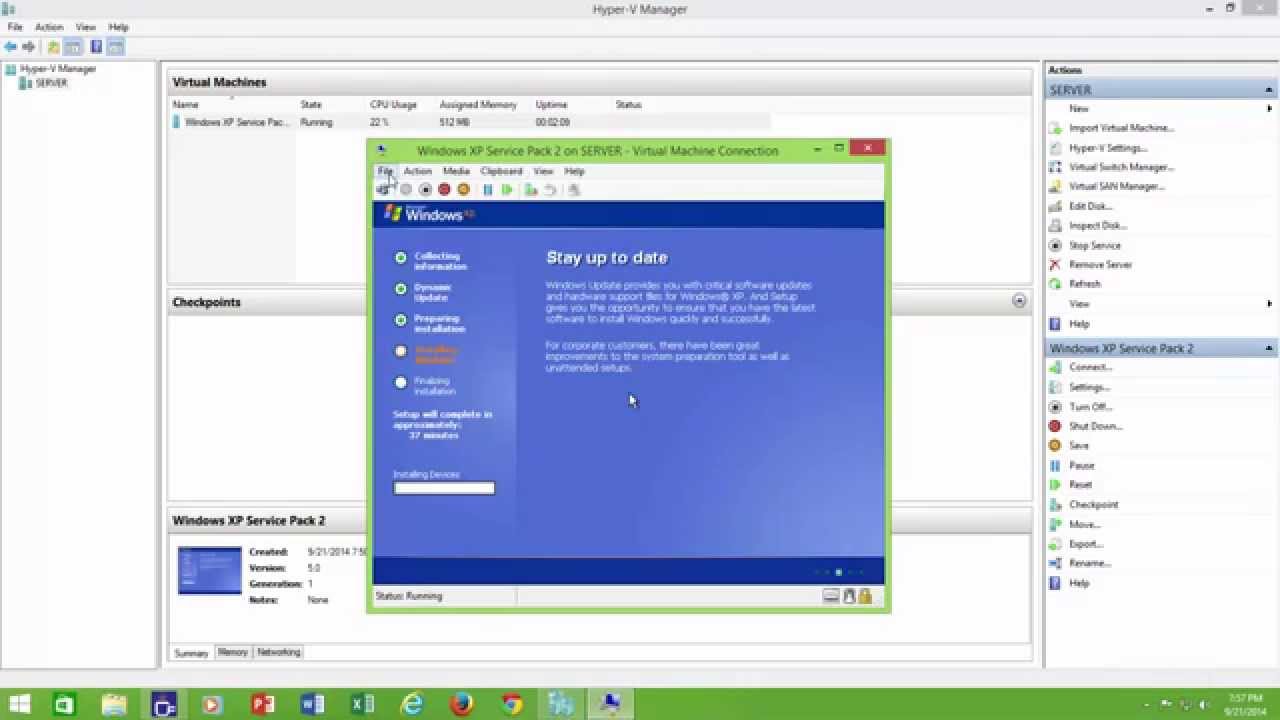Collapse the Checkpoints panel
1280x720 pixels.
pos(1019,300)
